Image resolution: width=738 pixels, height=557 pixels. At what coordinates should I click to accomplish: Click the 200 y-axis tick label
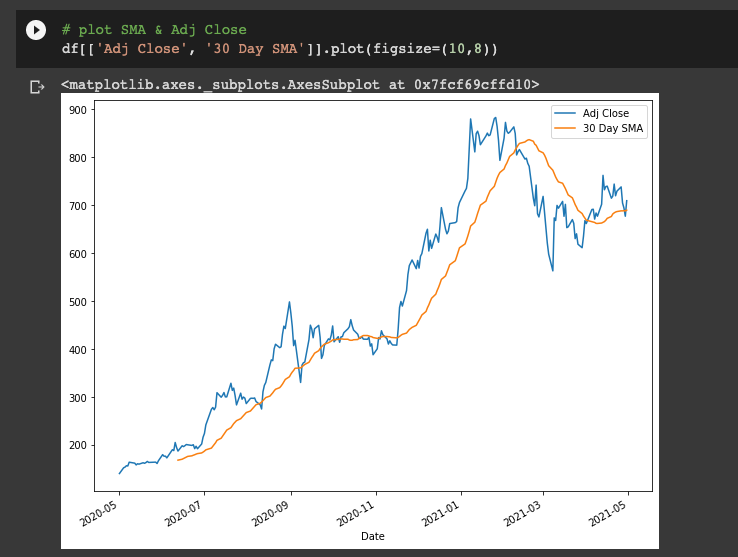click(77, 445)
